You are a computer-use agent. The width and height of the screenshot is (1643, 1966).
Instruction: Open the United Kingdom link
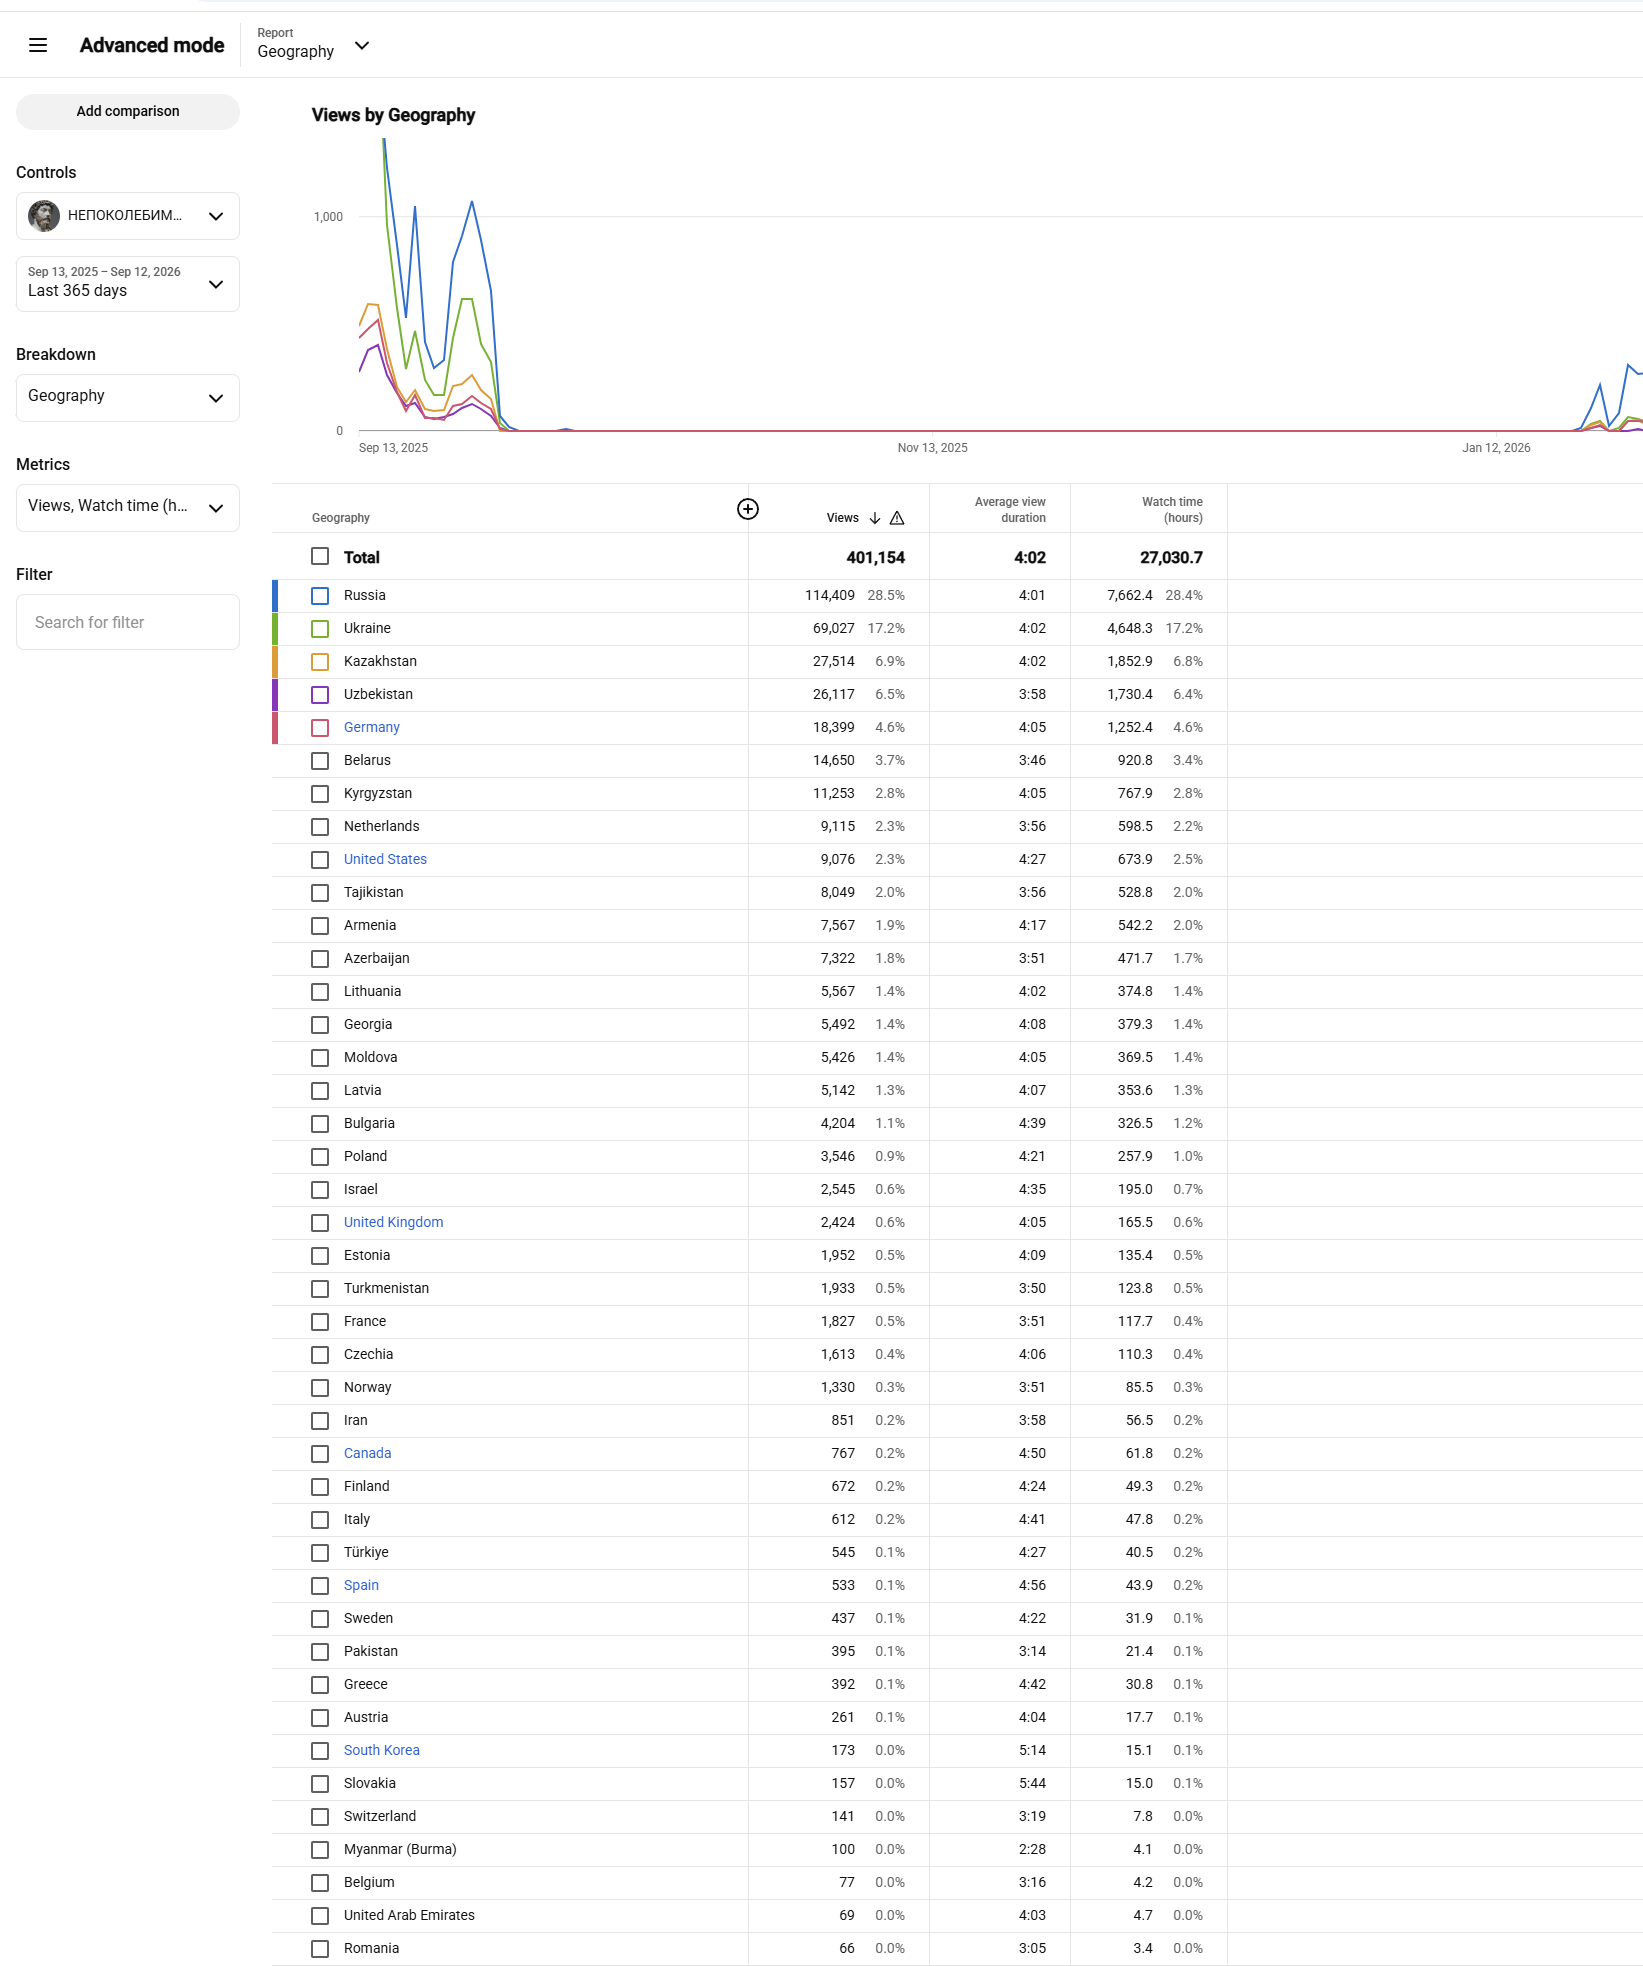(x=393, y=1222)
